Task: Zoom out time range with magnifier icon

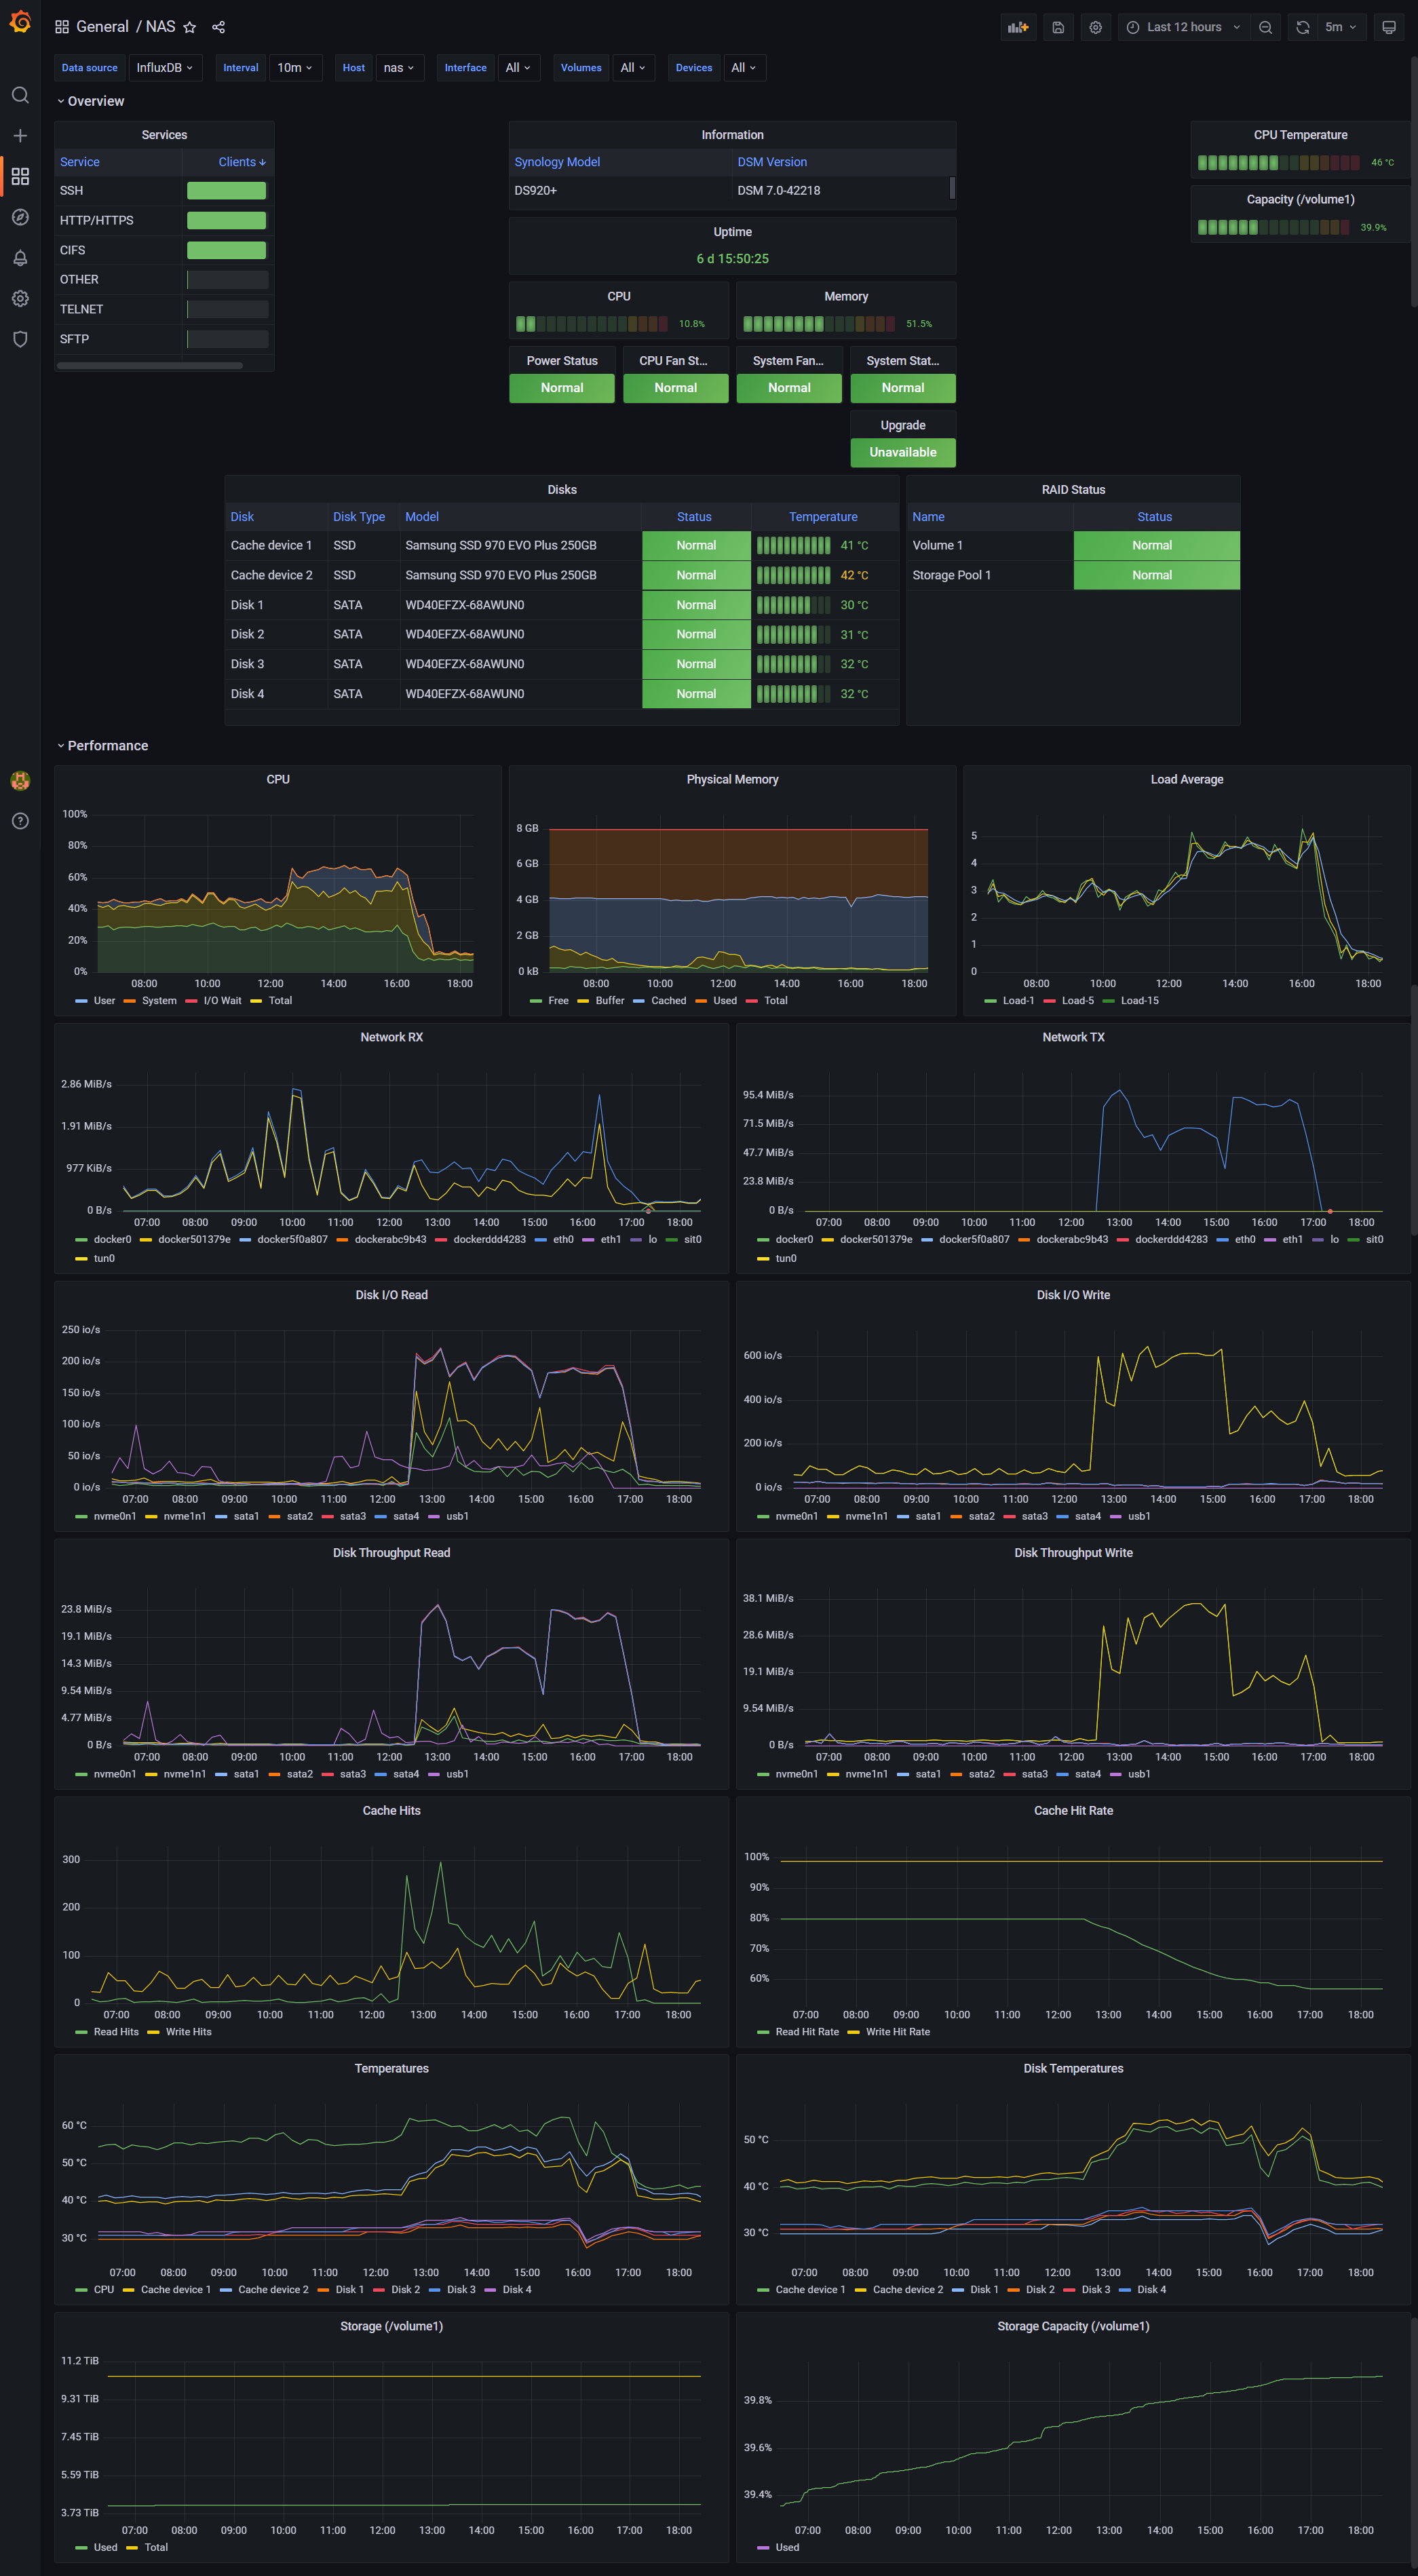Action: point(1266,27)
